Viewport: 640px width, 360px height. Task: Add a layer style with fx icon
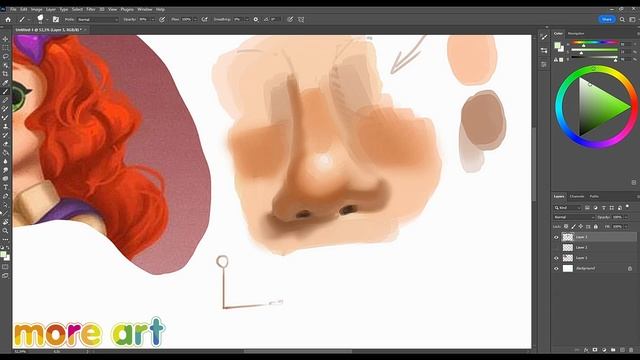pyautogui.click(x=586, y=350)
